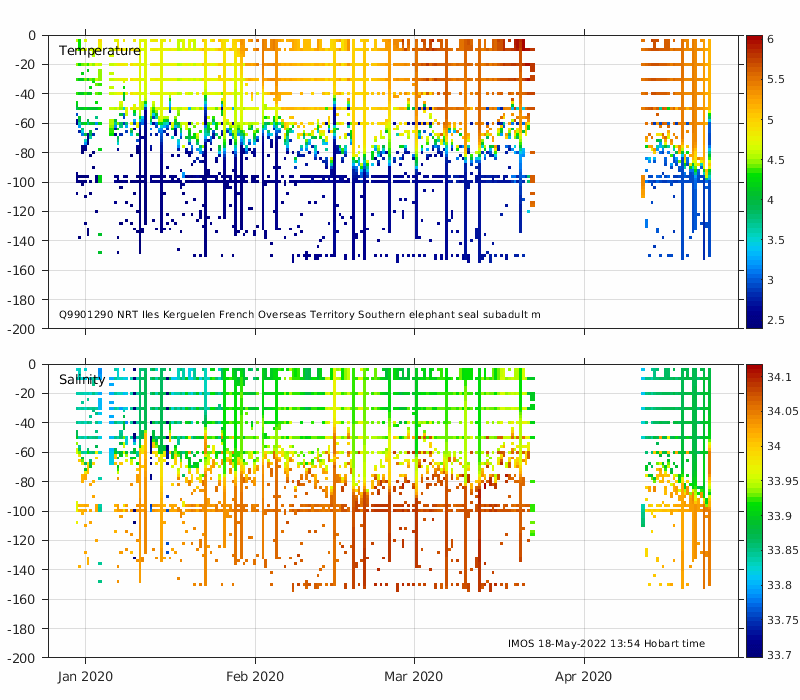Click salinity colorbar yellow region near 33.95
This screenshot has height=700, width=800.
(754, 481)
